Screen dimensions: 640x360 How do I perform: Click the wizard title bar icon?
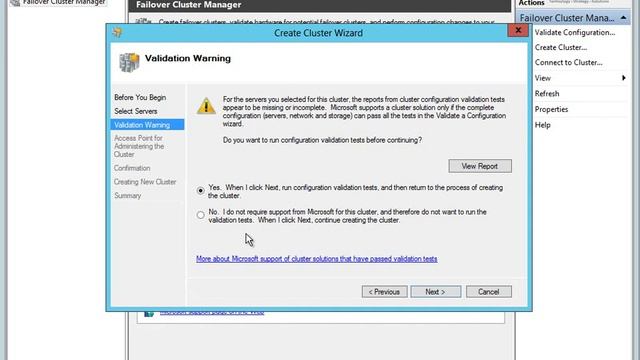118,32
